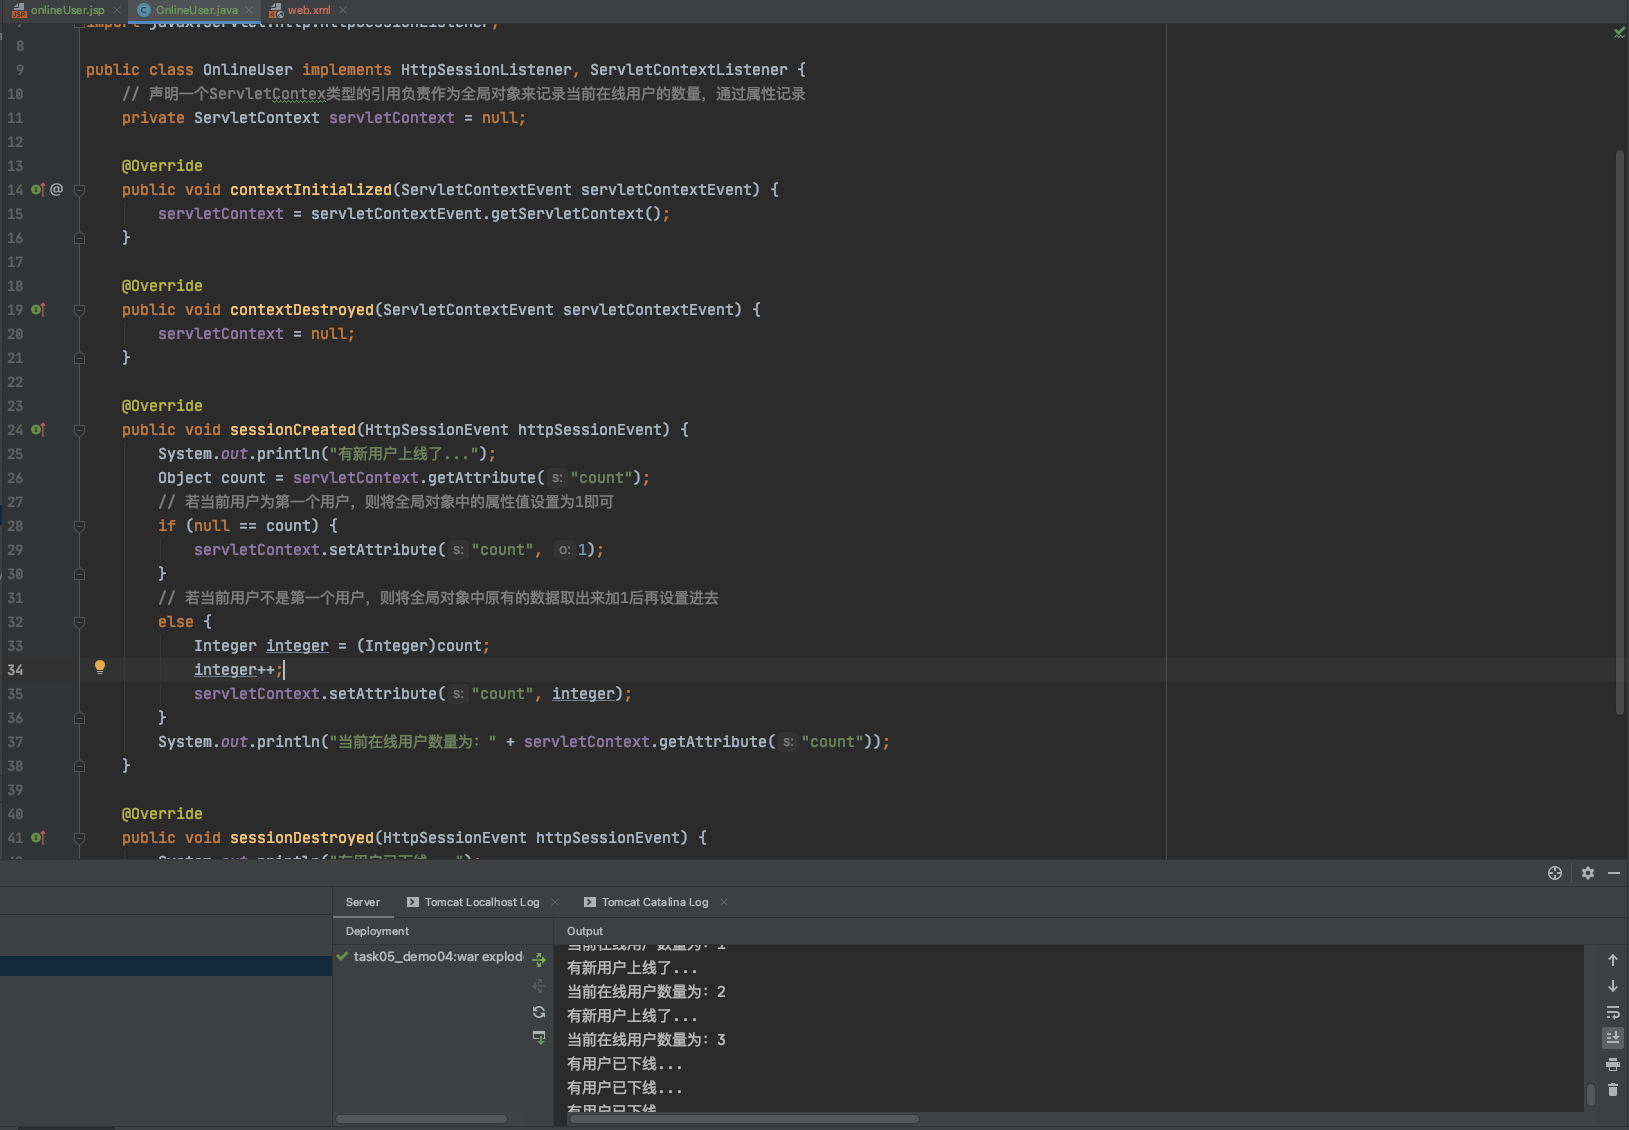Click line number 26 in the gutter
The height and width of the screenshot is (1130, 1629).
[x=15, y=478]
